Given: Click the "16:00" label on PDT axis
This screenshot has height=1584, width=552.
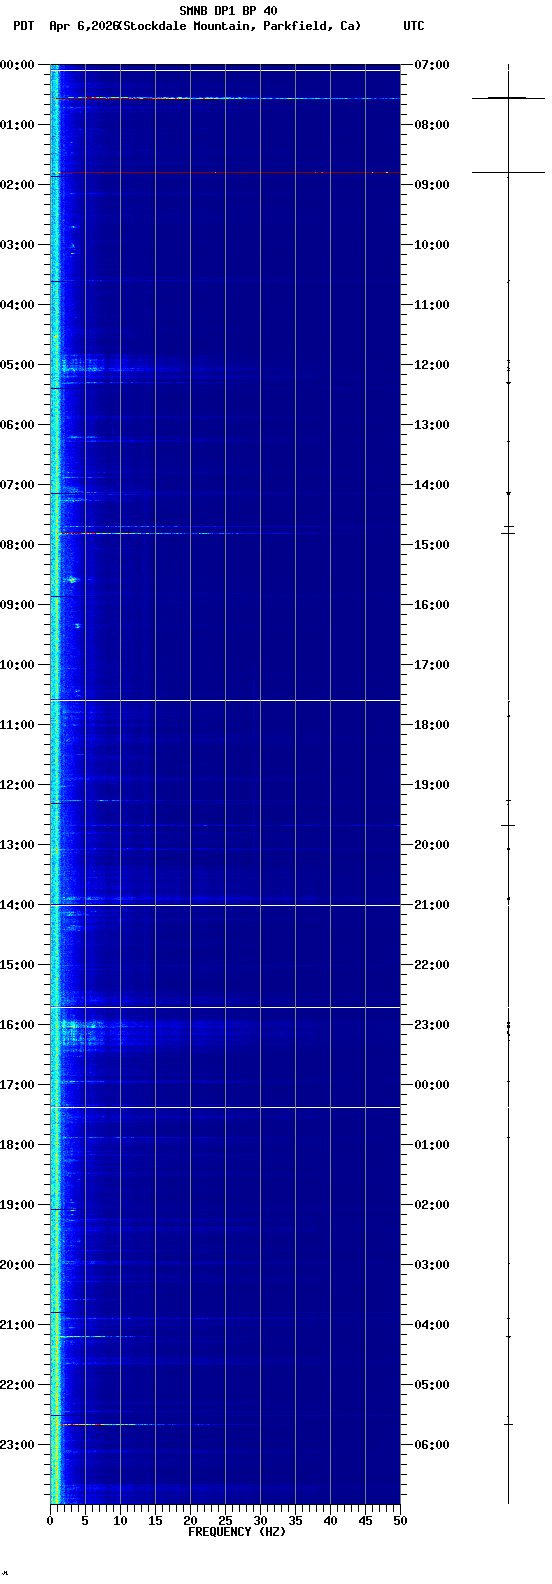Looking at the screenshot, I should [x=17, y=1025].
